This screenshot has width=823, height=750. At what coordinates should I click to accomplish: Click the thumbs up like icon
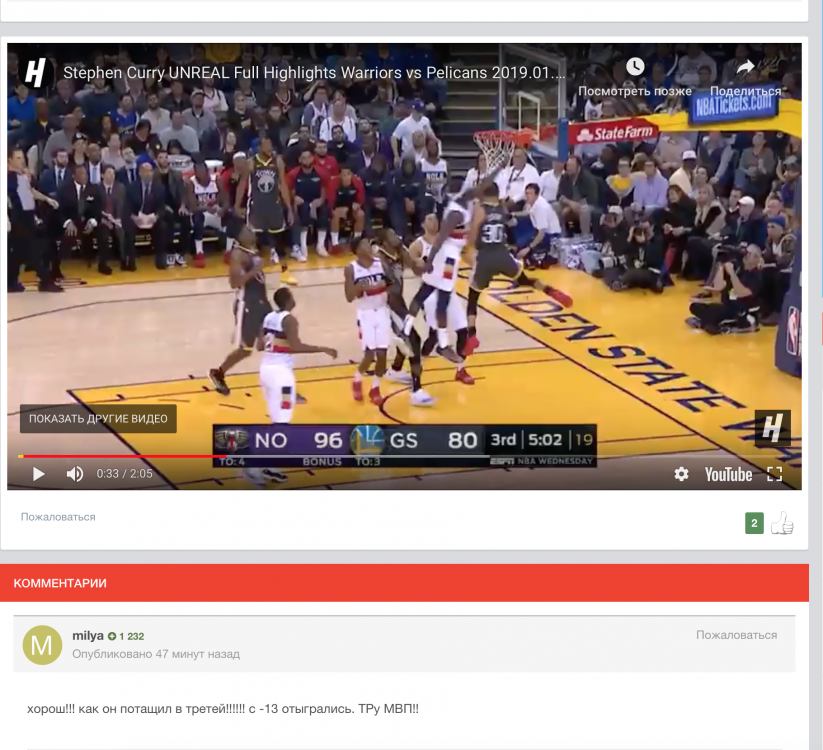(782, 523)
